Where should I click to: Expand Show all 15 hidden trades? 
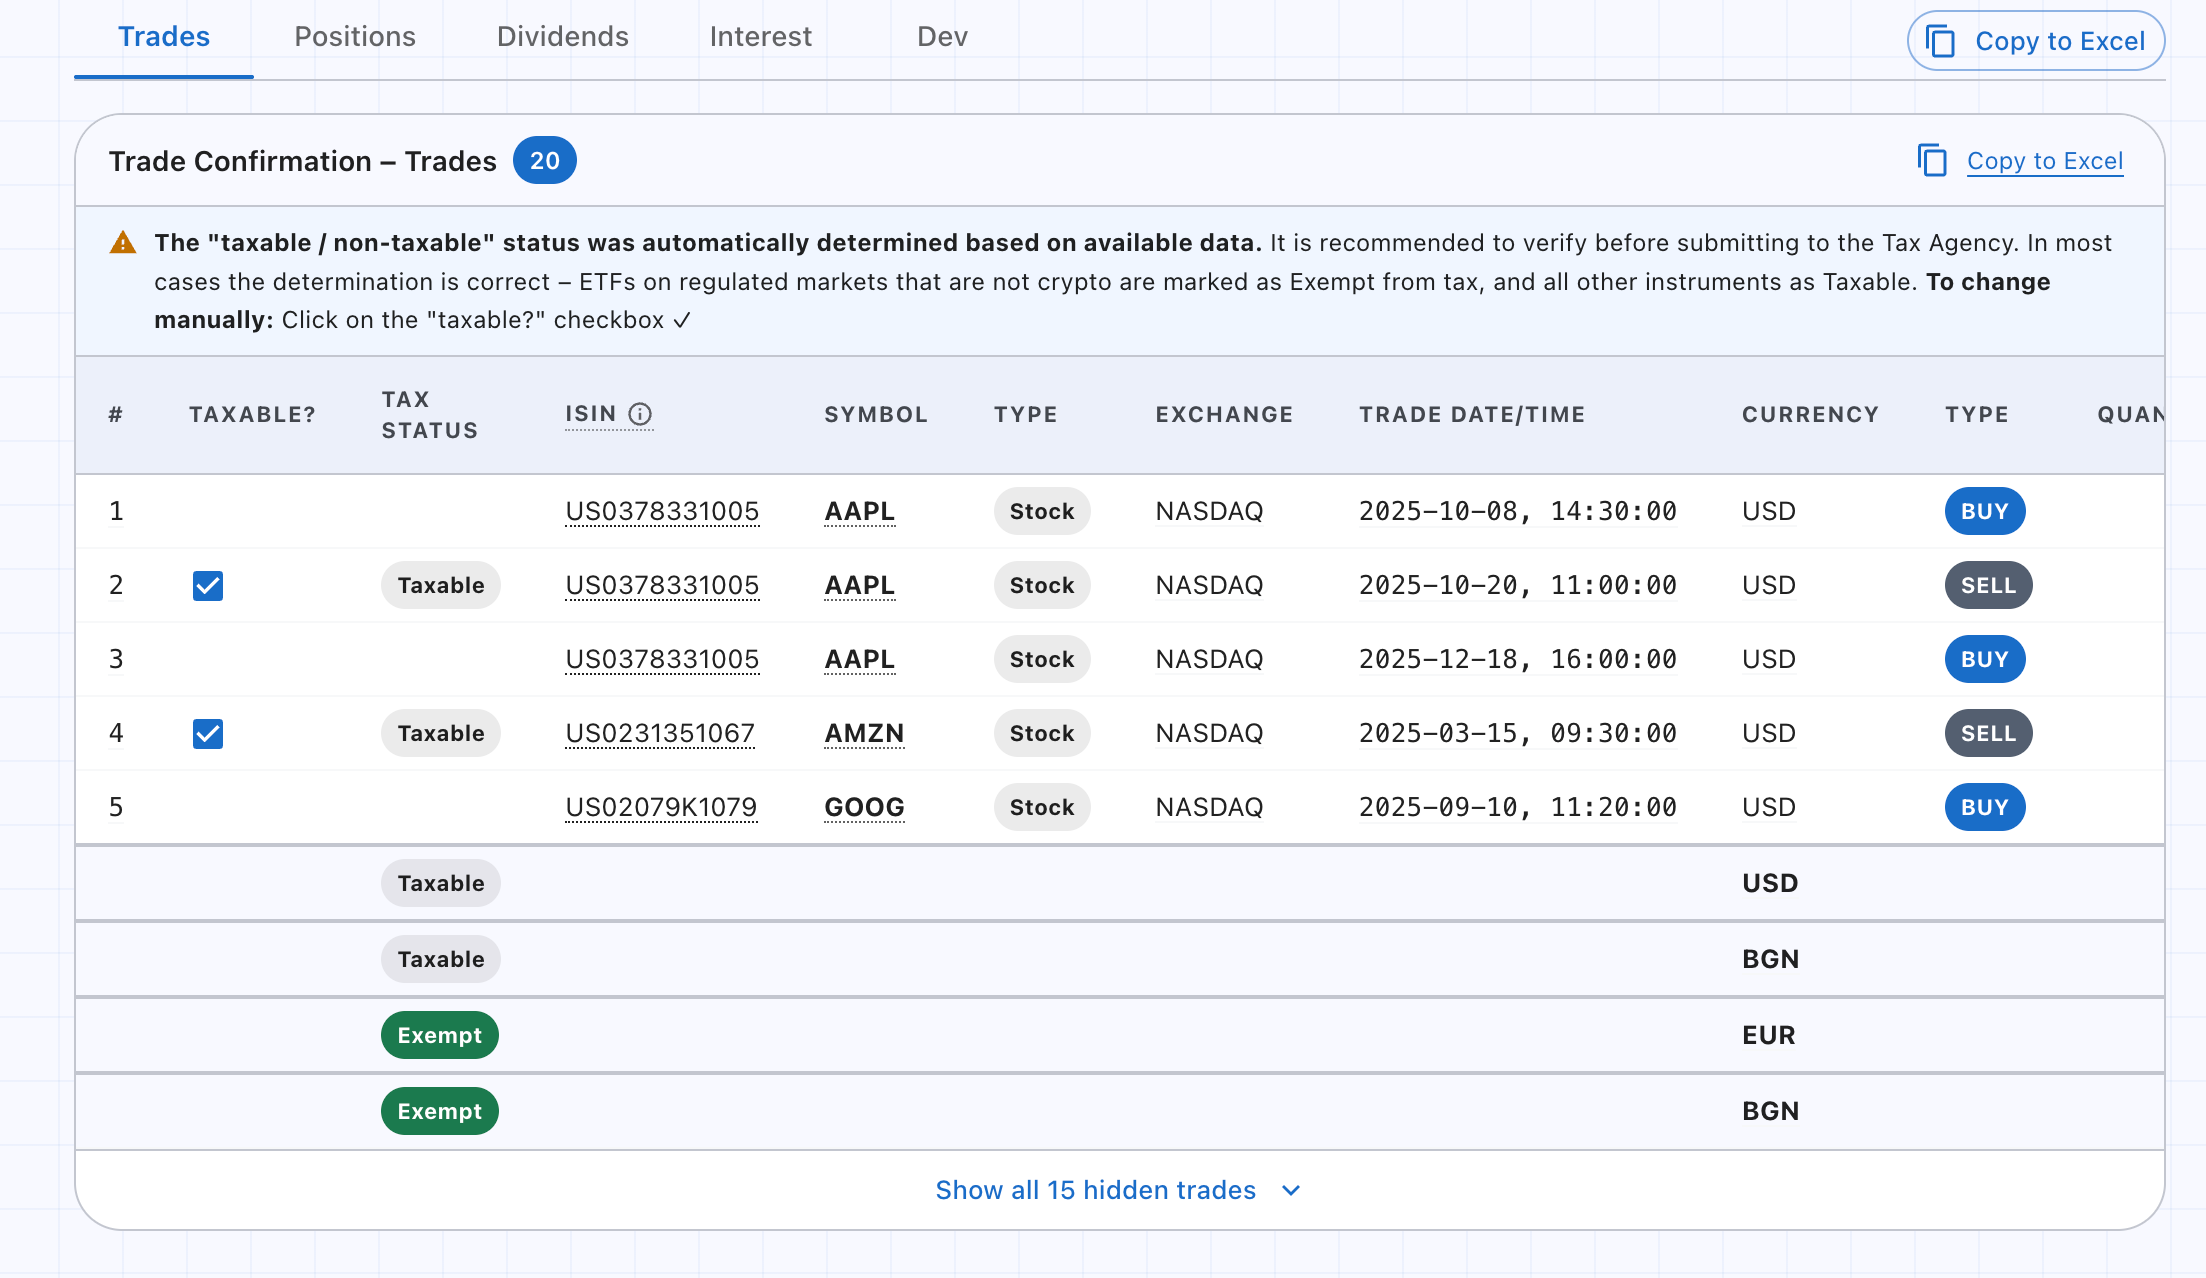[x=1119, y=1190]
